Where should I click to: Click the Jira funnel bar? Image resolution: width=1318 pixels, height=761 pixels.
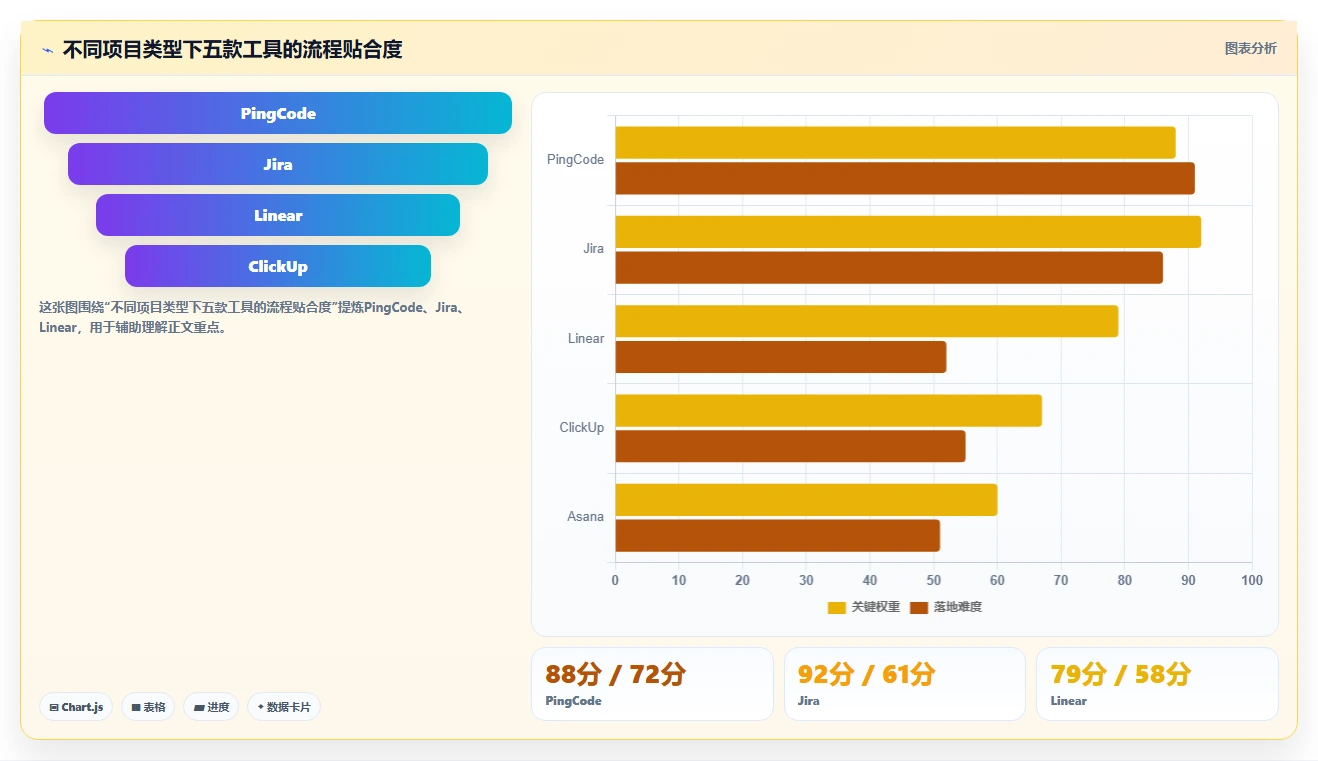point(278,164)
